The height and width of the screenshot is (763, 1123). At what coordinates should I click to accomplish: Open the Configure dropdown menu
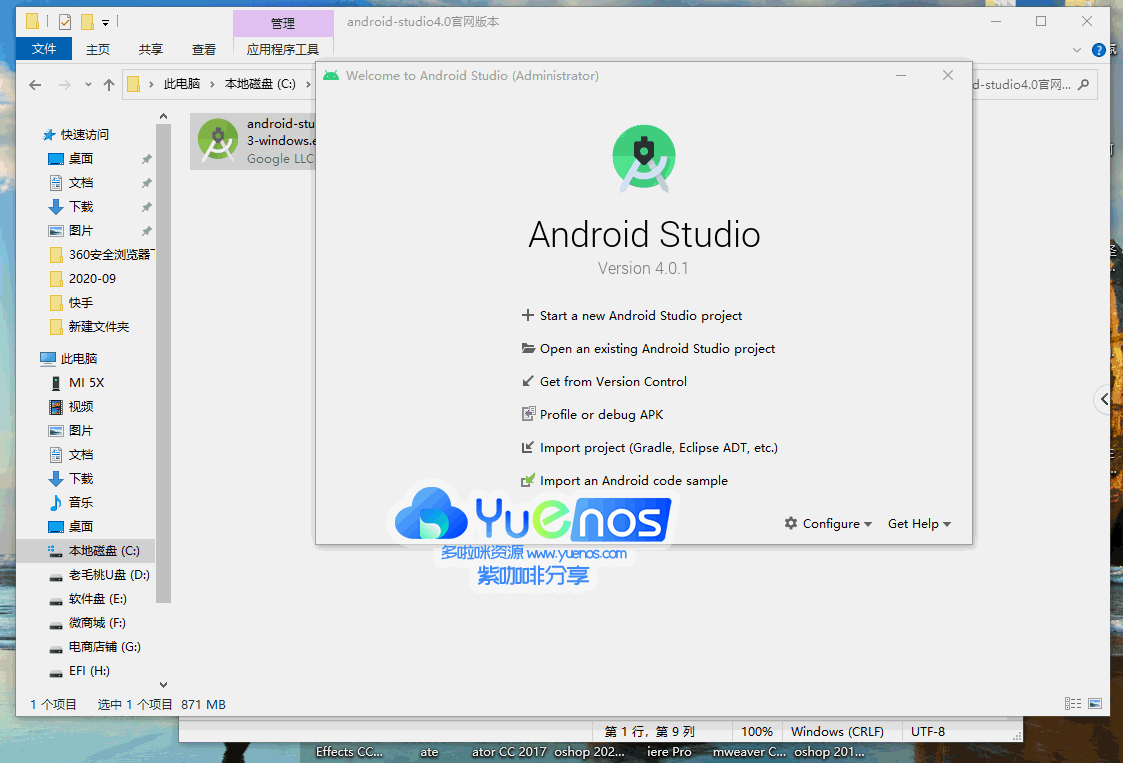click(x=828, y=523)
